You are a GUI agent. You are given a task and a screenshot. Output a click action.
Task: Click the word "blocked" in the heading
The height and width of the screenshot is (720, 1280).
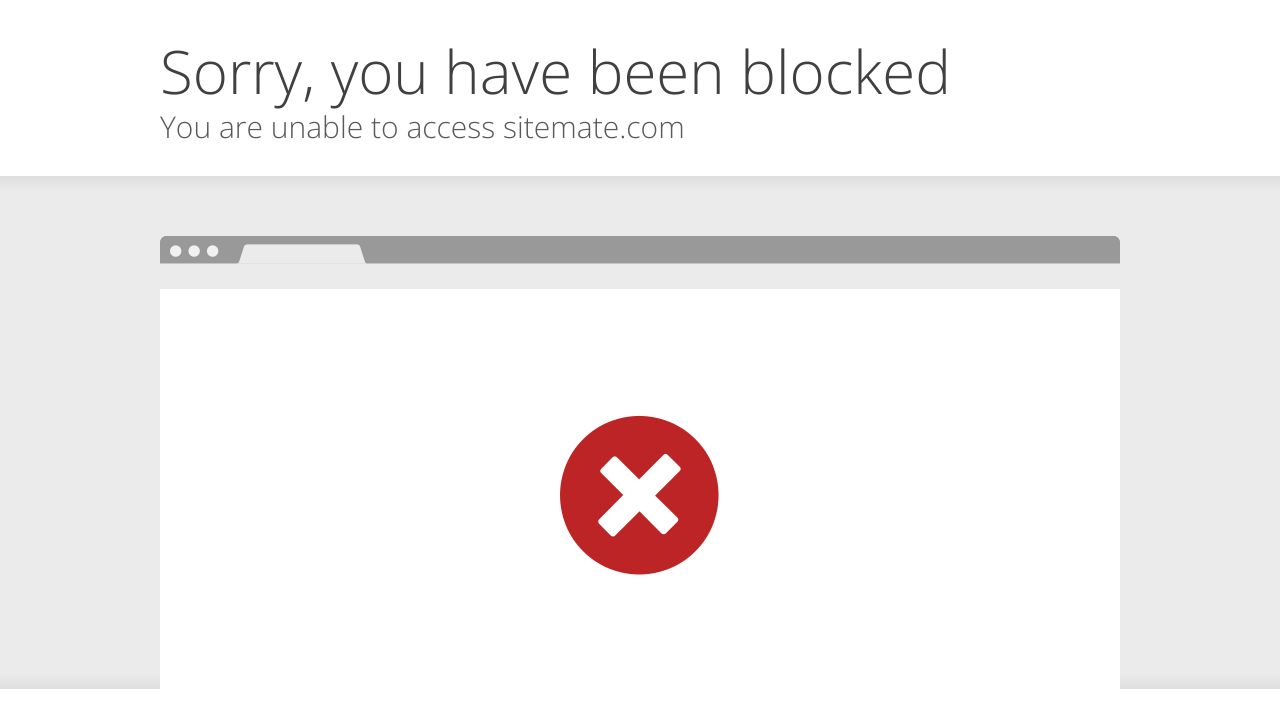(x=845, y=74)
